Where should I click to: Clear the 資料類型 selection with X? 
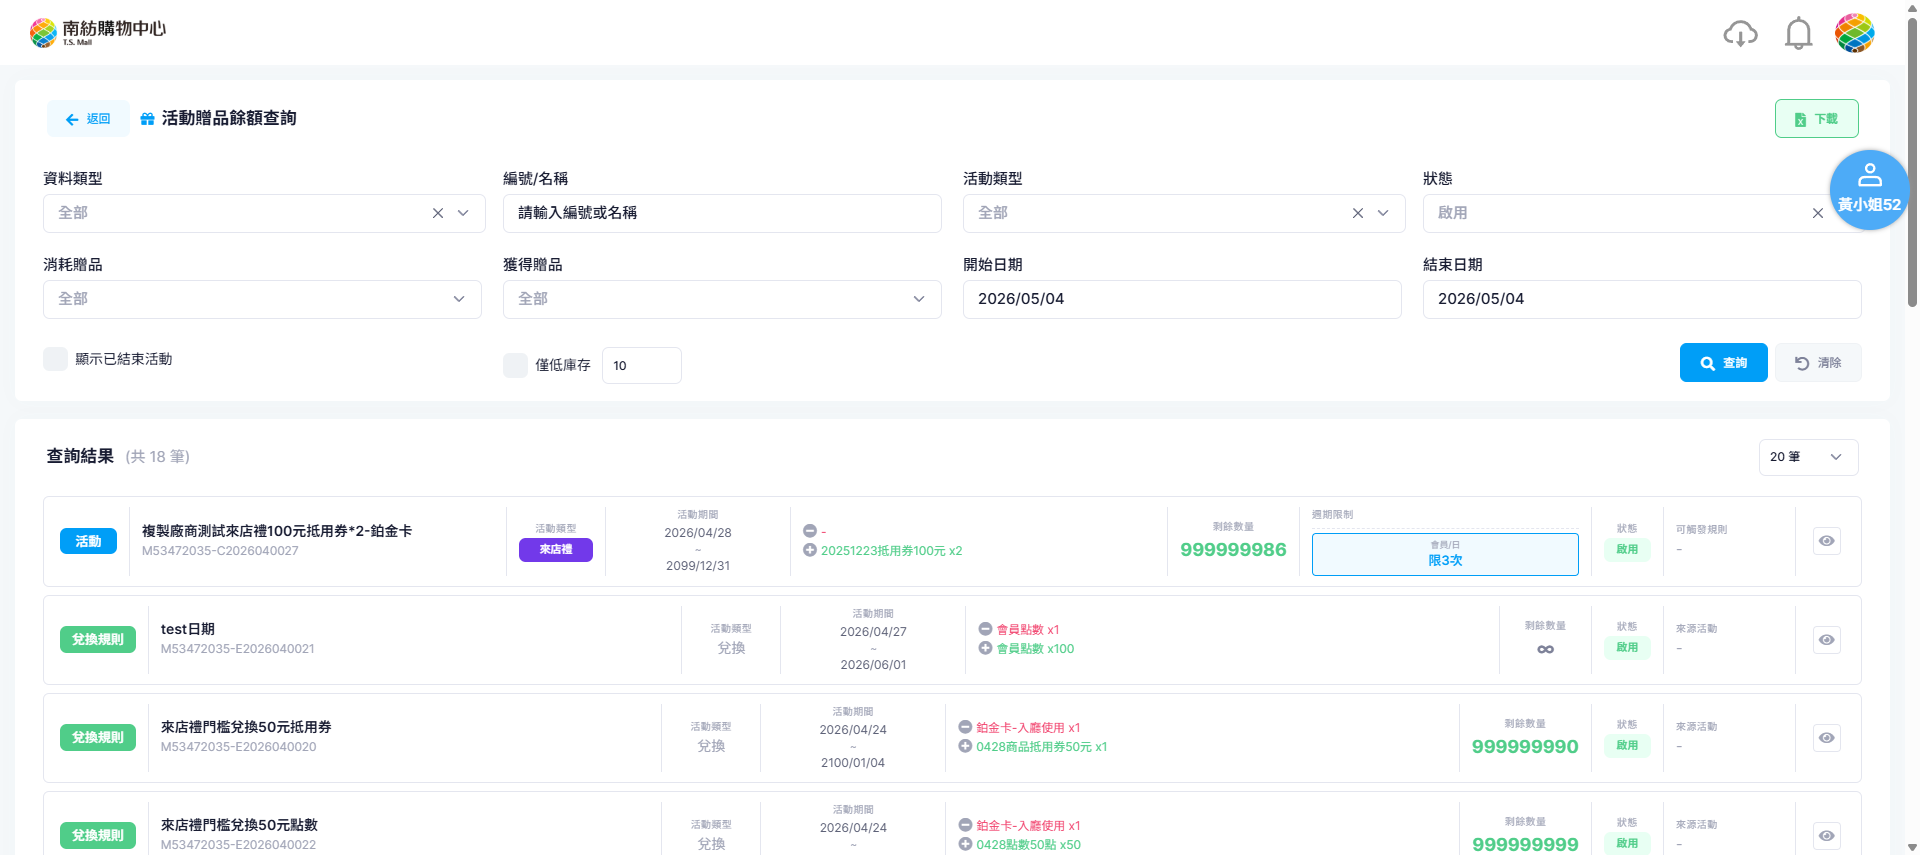pos(438,213)
